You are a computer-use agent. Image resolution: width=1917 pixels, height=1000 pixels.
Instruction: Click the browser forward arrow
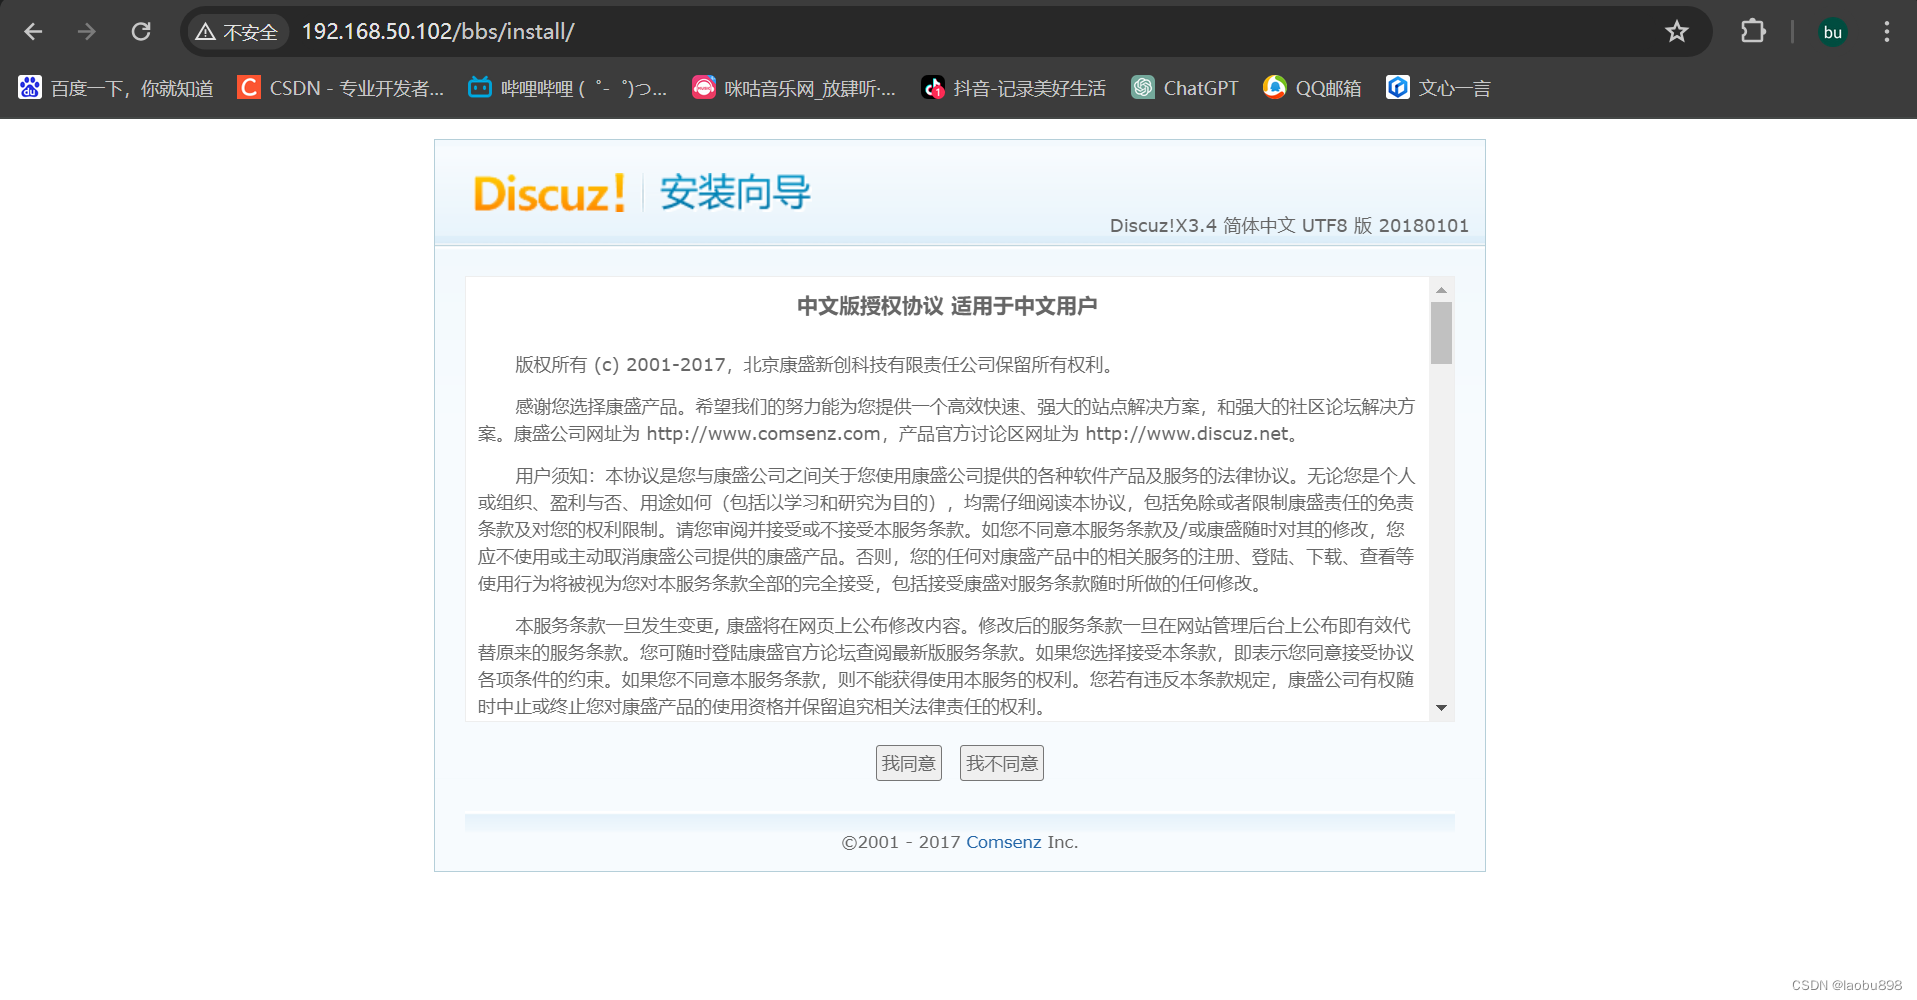(x=87, y=32)
